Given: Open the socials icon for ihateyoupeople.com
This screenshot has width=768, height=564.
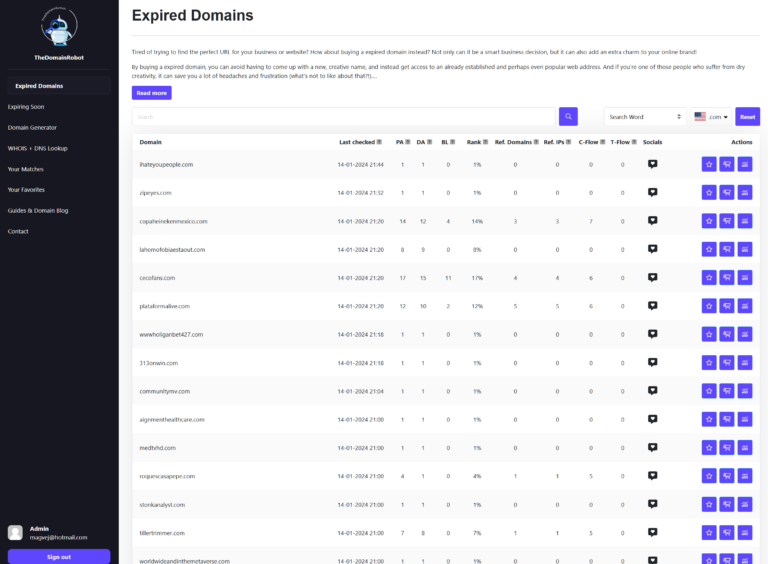Looking at the screenshot, I should [x=652, y=164].
